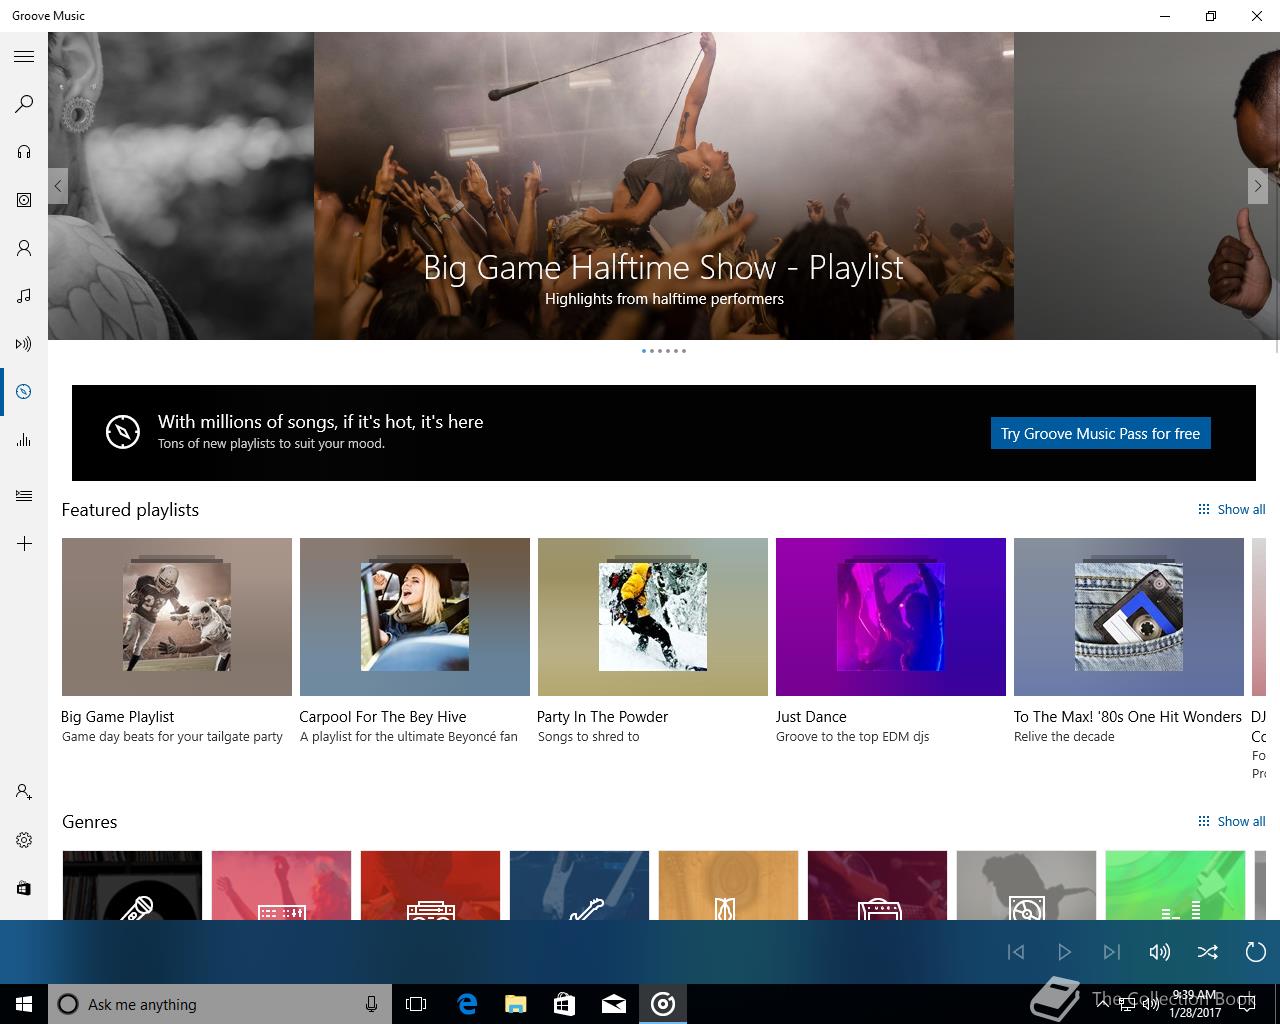Open the Artists person icon in sidebar
Viewport: 1280px width, 1024px height.
[24, 248]
